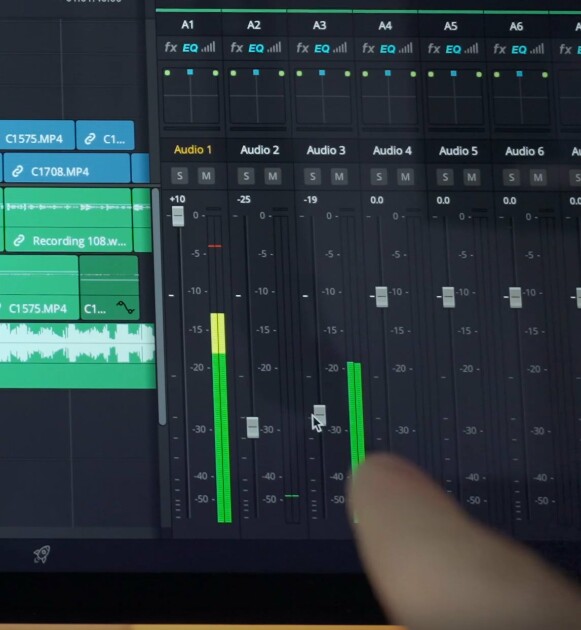
Task: Mute the Audio 4 track
Action: (405, 176)
